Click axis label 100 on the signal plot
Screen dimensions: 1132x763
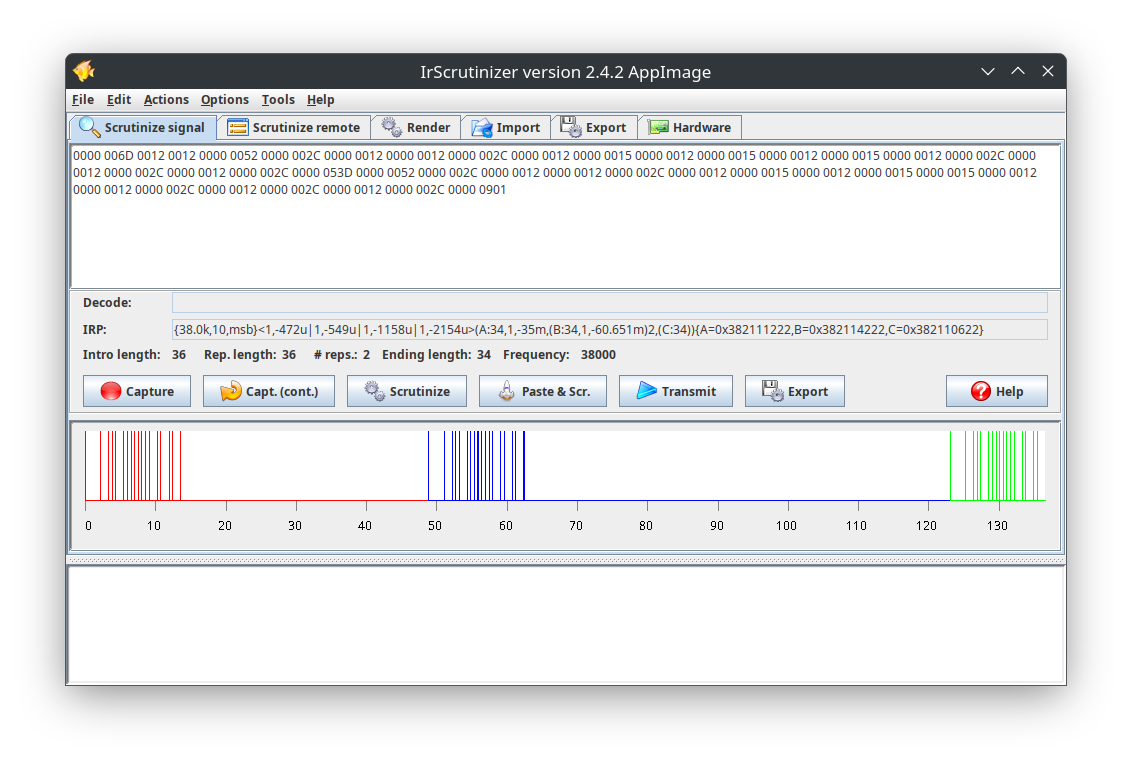tap(786, 526)
